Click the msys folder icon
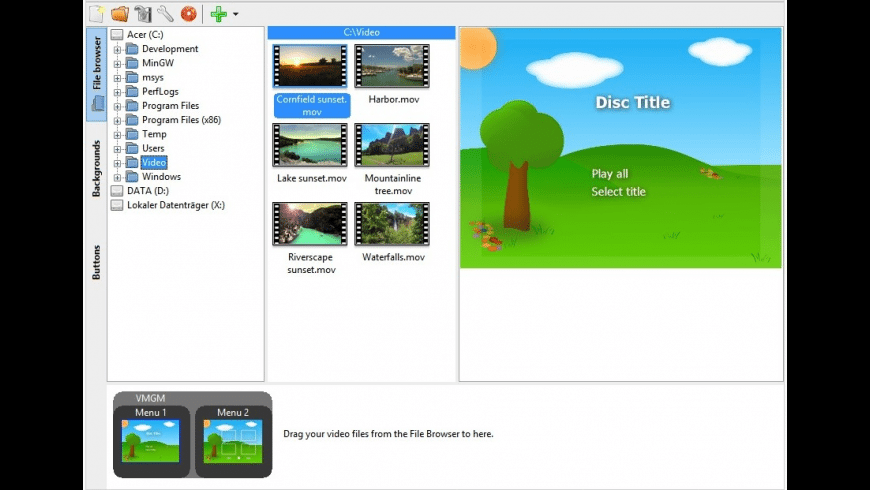The height and width of the screenshot is (490, 870). 132,77
